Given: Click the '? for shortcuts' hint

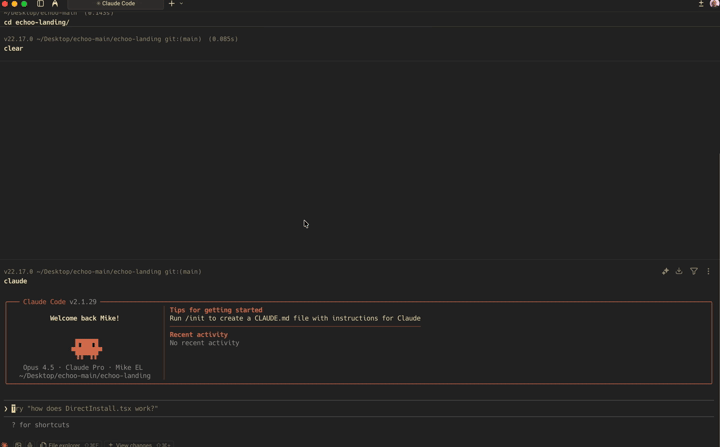Looking at the screenshot, I should [x=40, y=425].
